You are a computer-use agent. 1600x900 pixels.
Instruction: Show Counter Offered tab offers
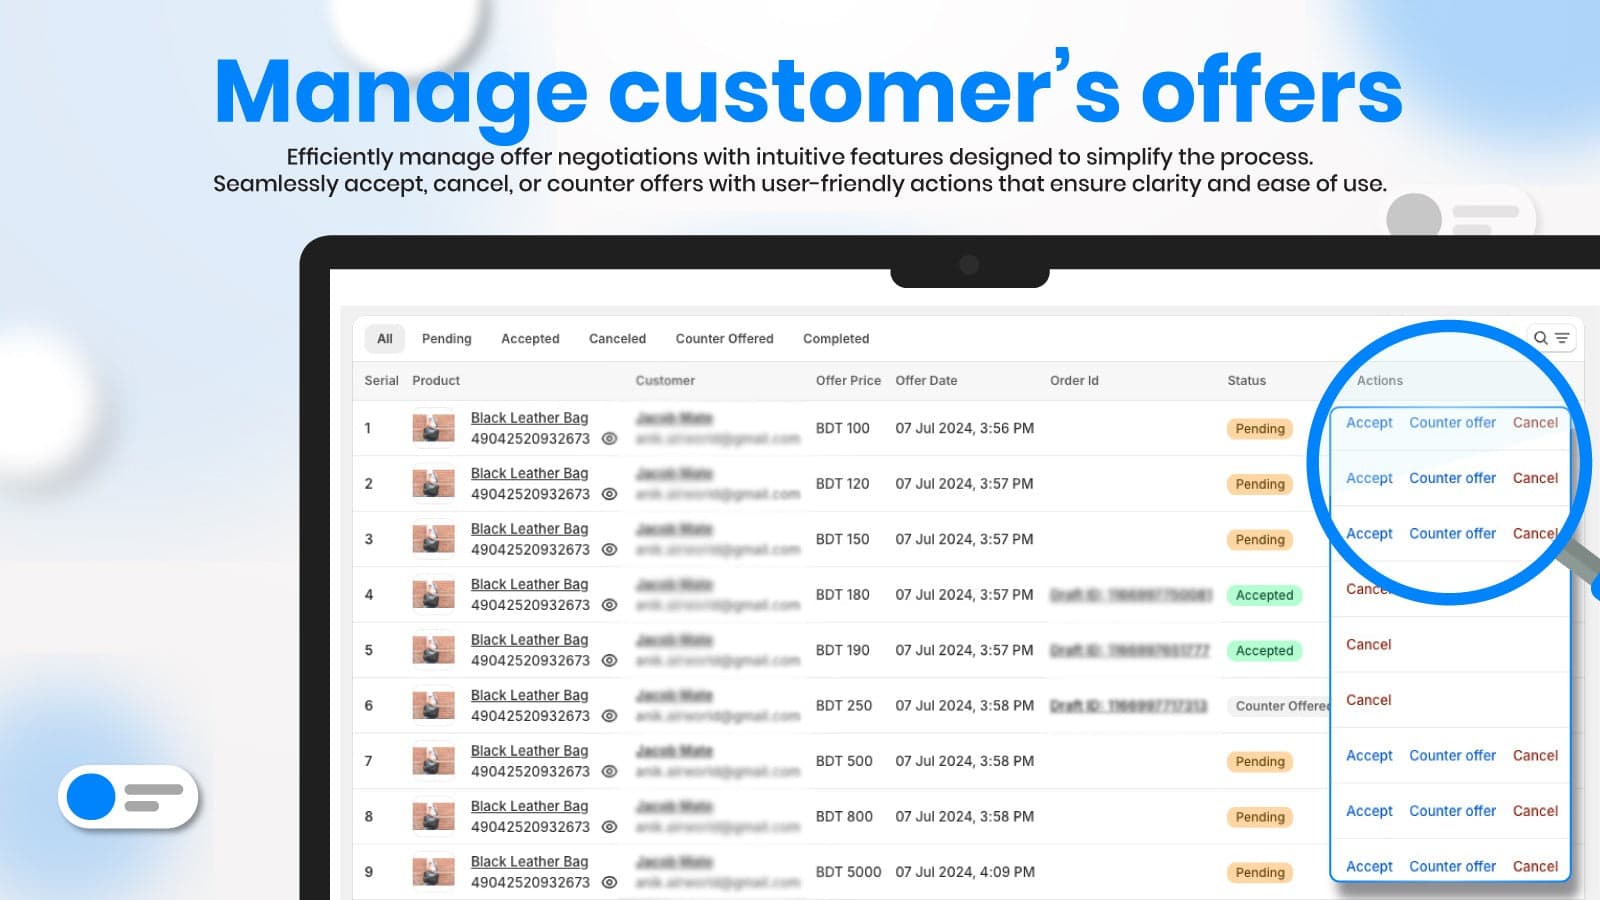tap(724, 339)
